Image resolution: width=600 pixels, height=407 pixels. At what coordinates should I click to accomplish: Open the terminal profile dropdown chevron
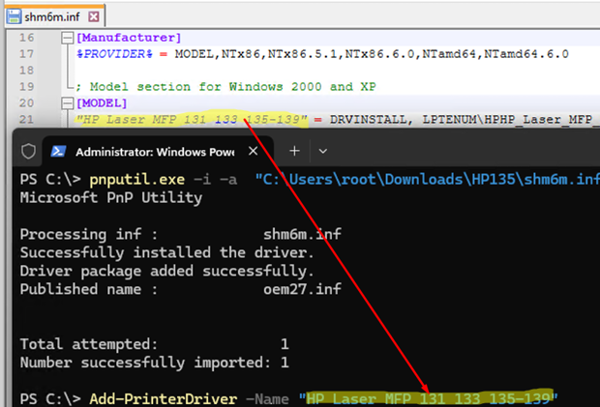coord(323,151)
